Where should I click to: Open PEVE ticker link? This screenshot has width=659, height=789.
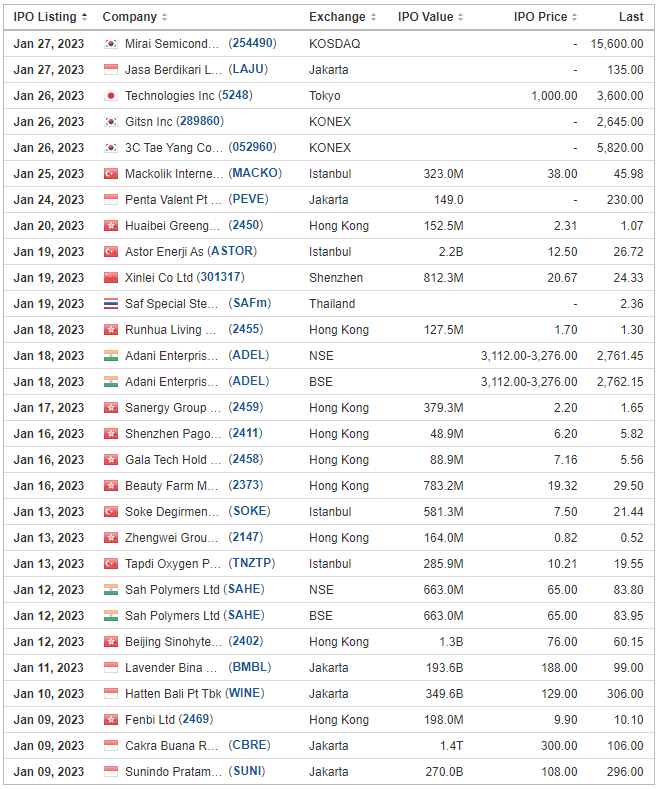point(249,199)
